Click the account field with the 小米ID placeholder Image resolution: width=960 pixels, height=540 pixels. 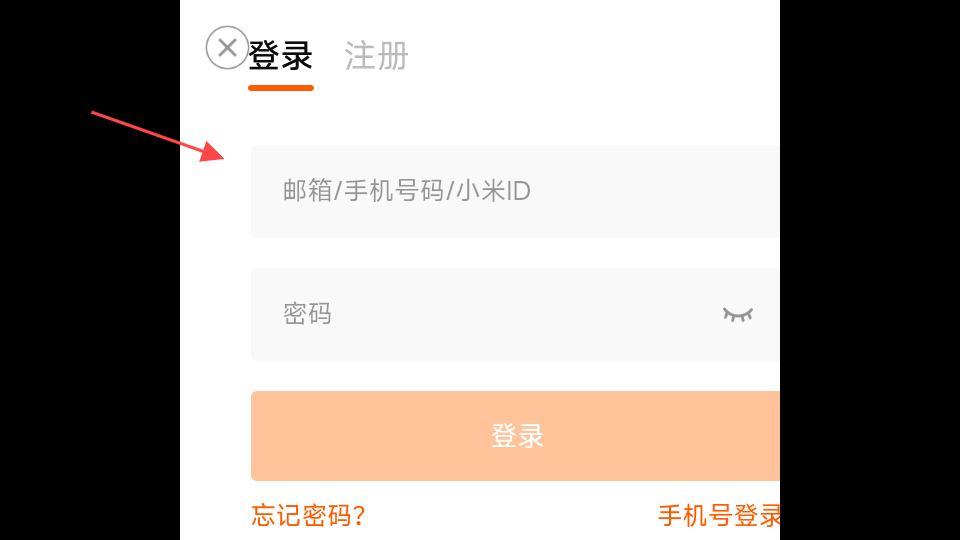(x=516, y=192)
